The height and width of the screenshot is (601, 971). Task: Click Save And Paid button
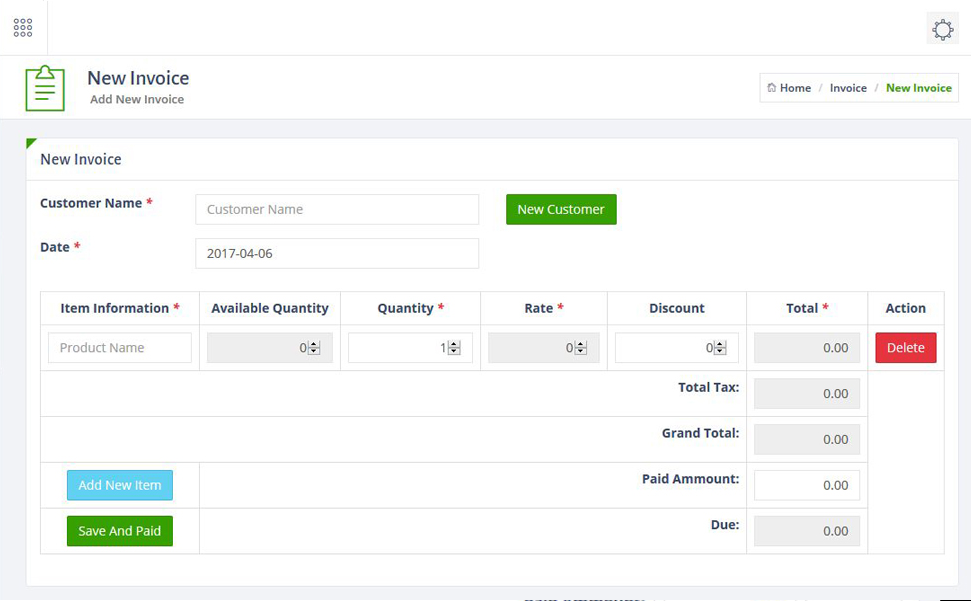[x=120, y=530]
